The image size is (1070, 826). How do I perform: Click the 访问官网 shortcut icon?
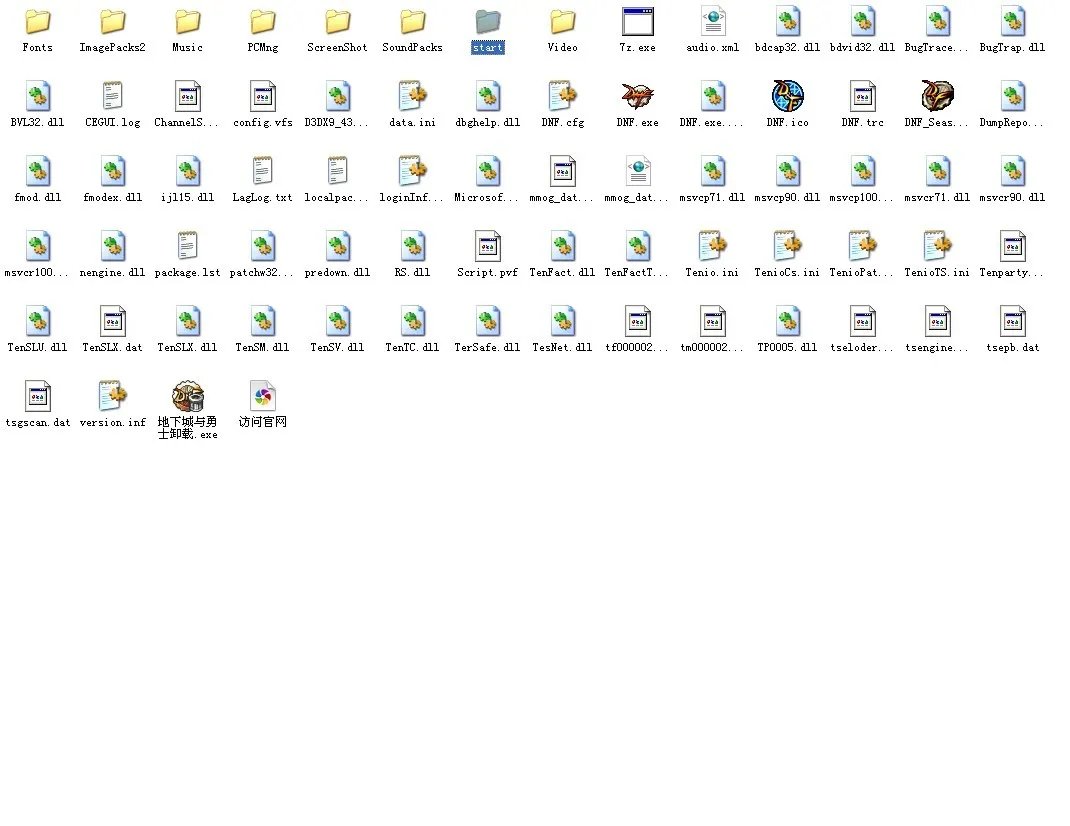pyautogui.click(x=262, y=397)
